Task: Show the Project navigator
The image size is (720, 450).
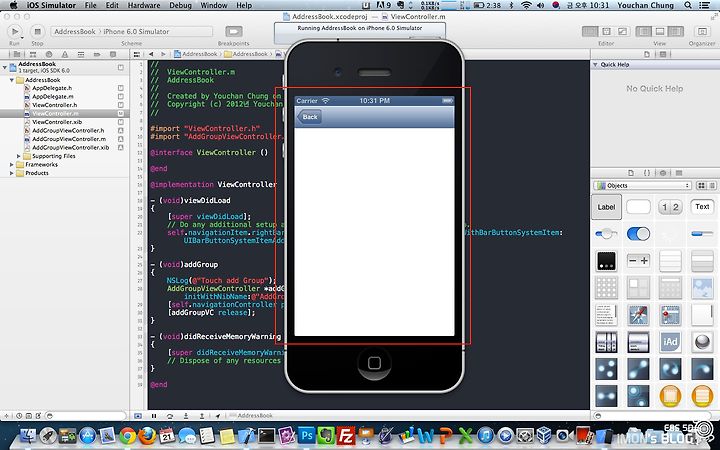Action: coord(17,54)
